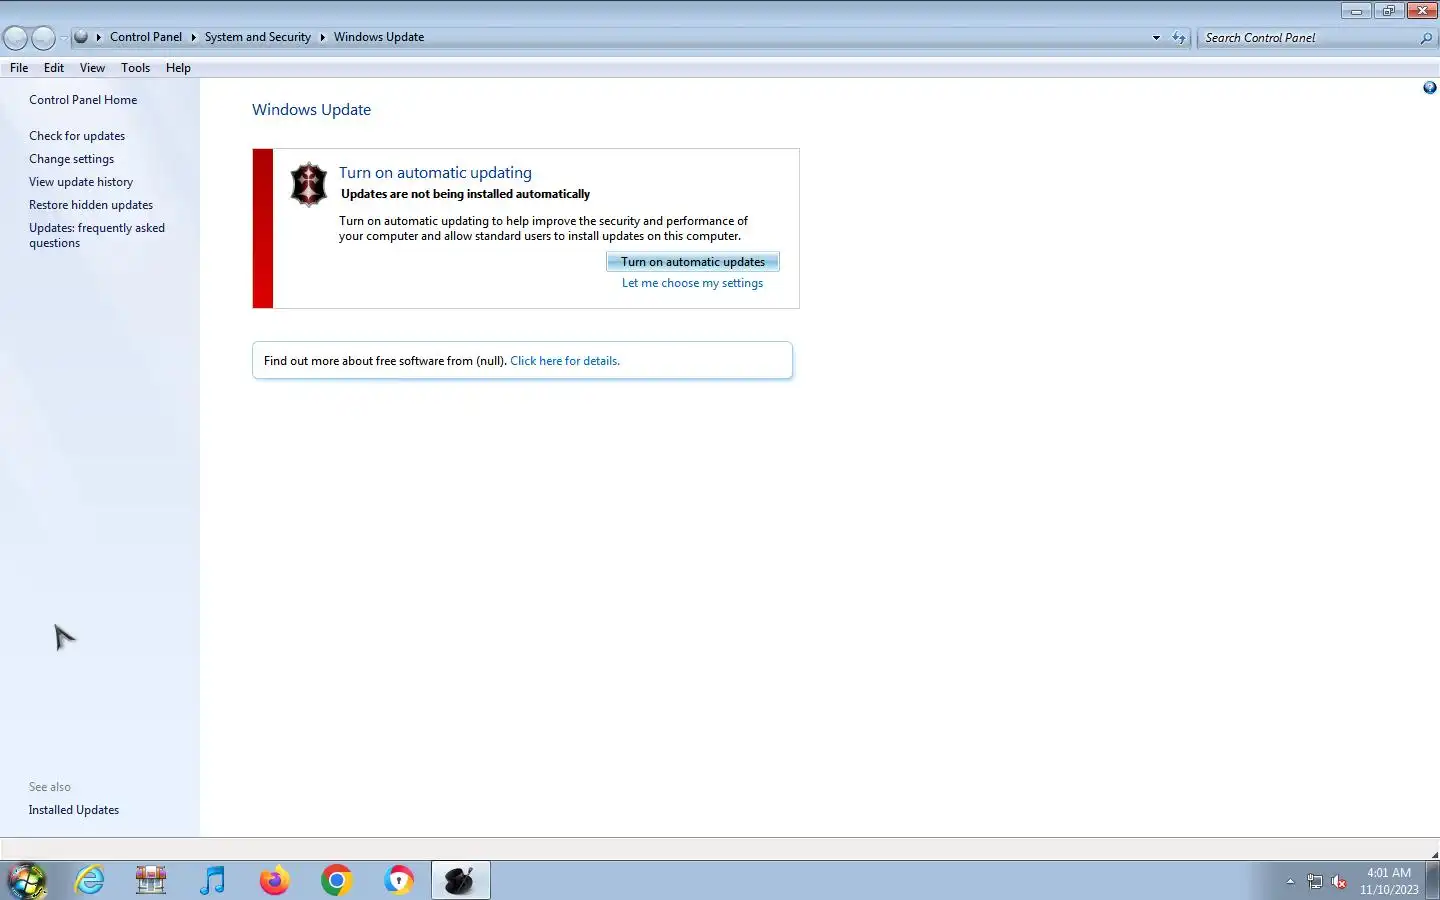The width and height of the screenshot is (1440, 900).
Task: Launch Internet Explorer from the taskbar
Action: (x=90, y=881)
